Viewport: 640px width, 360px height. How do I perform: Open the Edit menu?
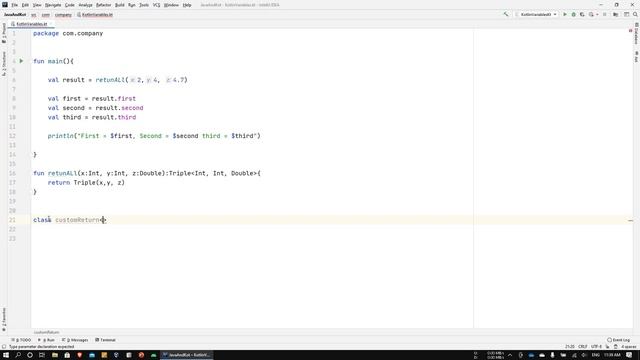pyautogui.click(x=25, y=5)
